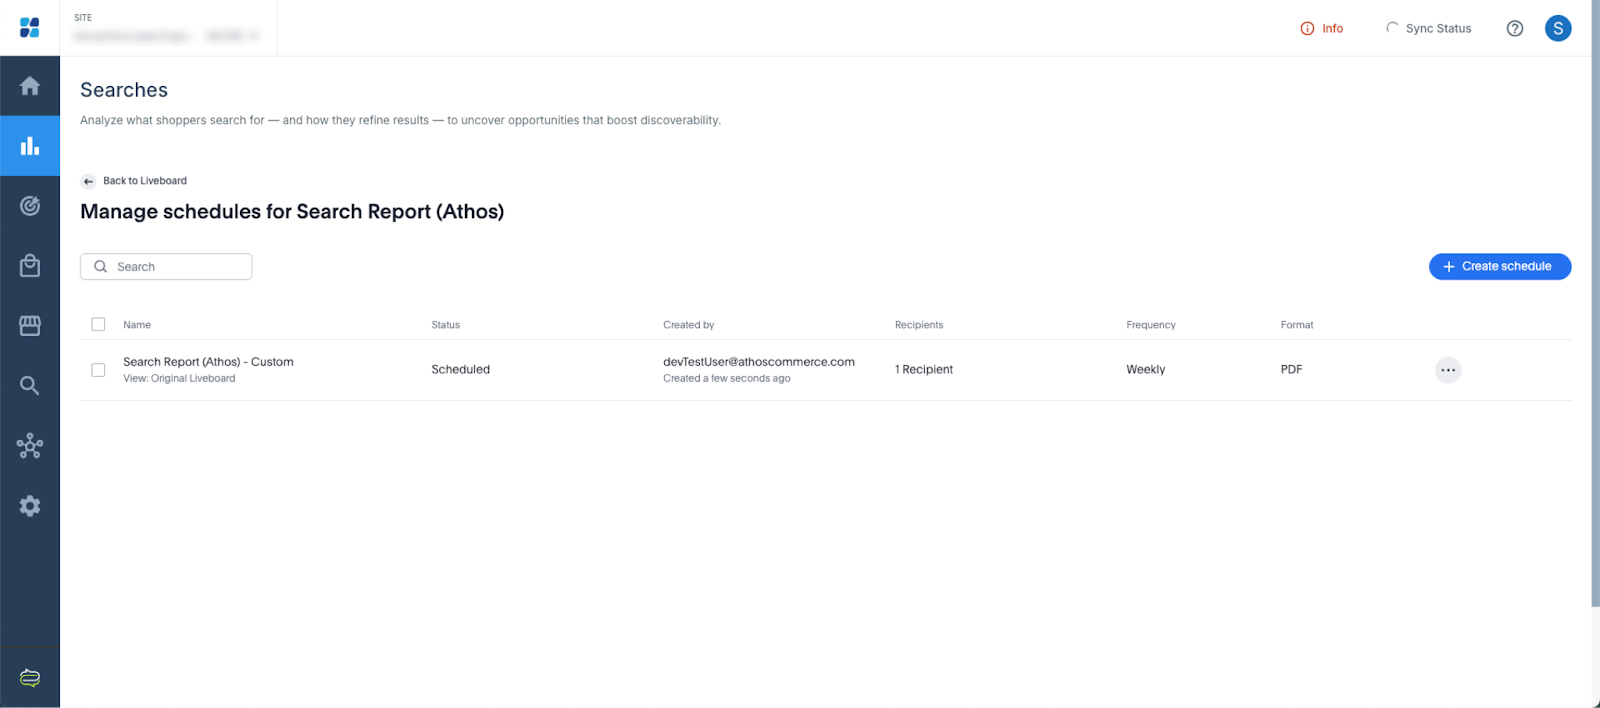Image resolution: width=1600 pixels, height=708 pixels.
Task: Open the storefront sidebar icon
Action: coord(30,326)
